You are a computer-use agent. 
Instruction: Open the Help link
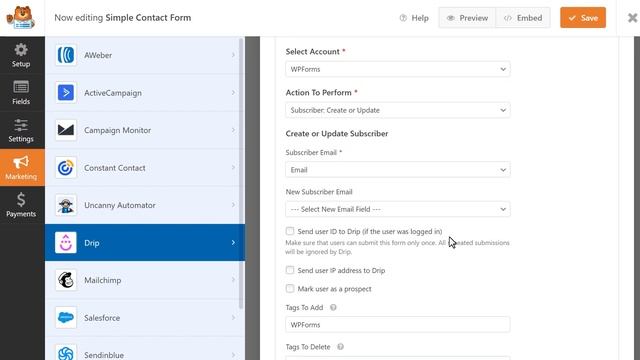[414, 18]
